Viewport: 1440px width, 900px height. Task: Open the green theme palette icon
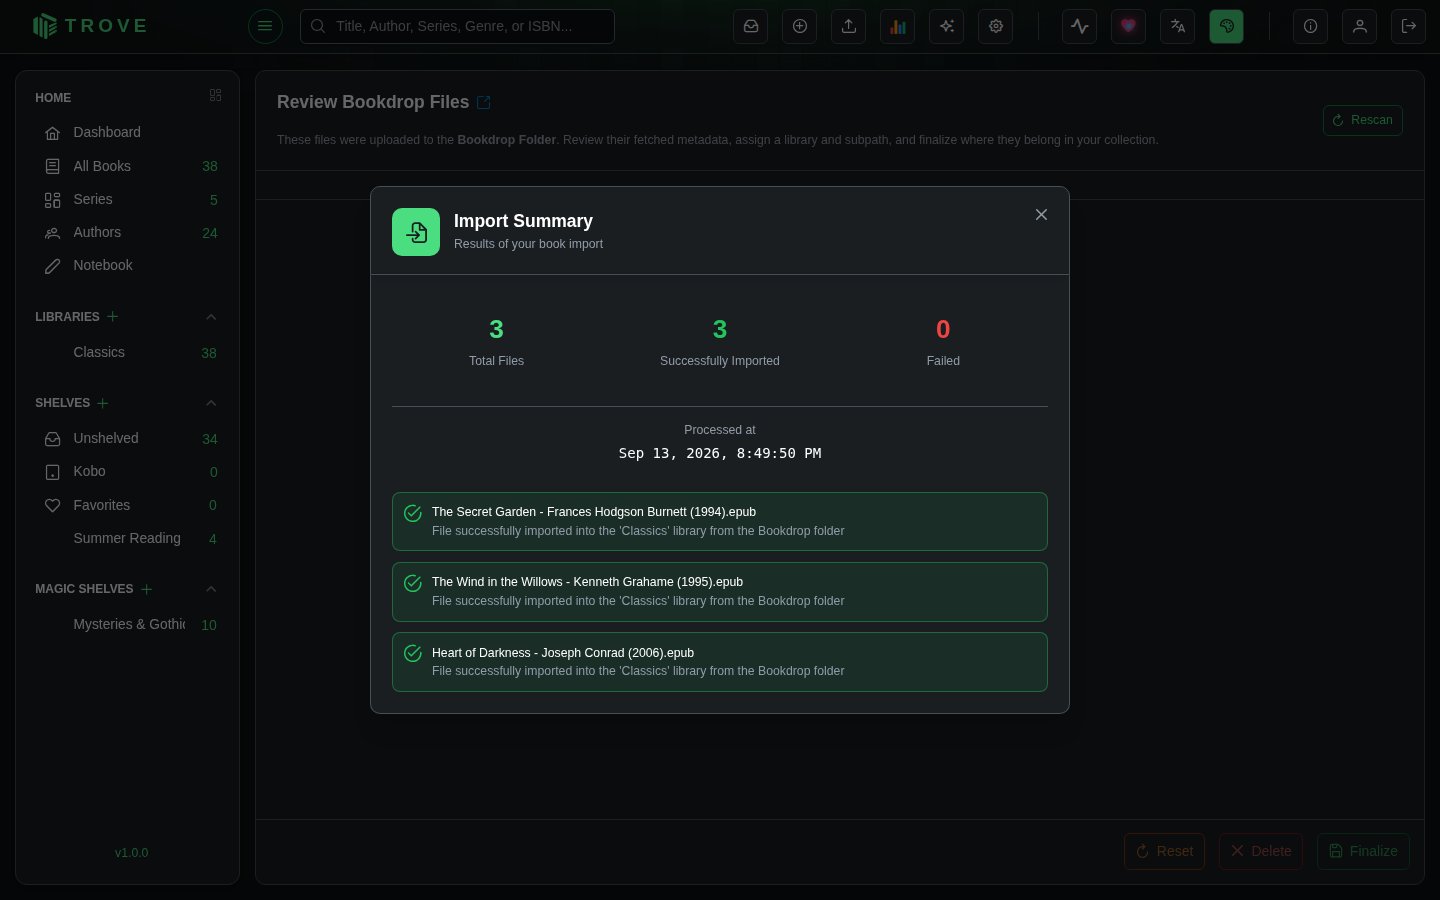(1227, 26)
